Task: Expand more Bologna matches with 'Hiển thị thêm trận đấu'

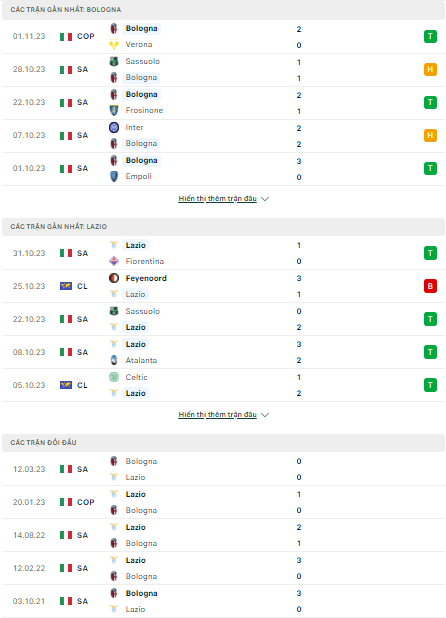Action: coord(217,199)
